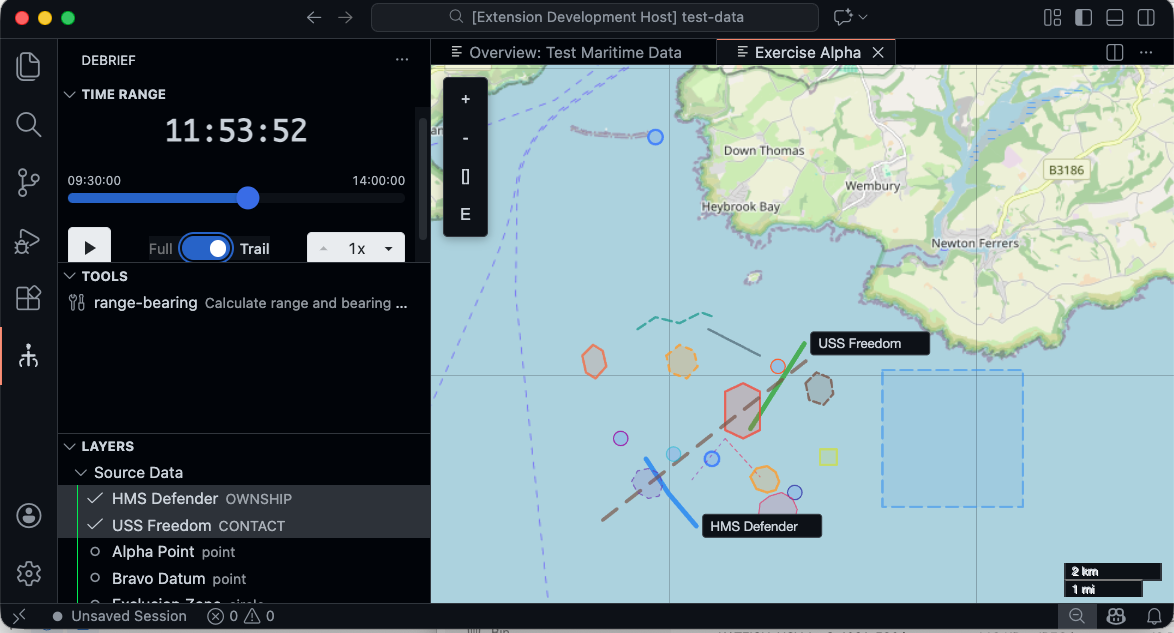Screen dimensions: 1174x633
Task: Select the Debrief activity bar icon
Action: (x=28, y=356)
